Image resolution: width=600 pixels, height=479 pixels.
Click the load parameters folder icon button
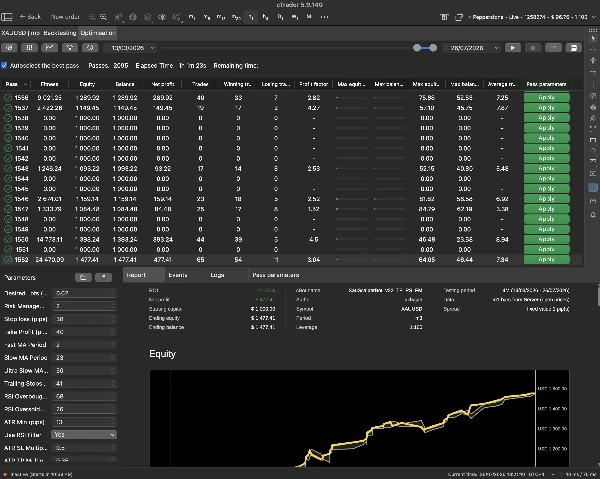click(x=83, y=277)
